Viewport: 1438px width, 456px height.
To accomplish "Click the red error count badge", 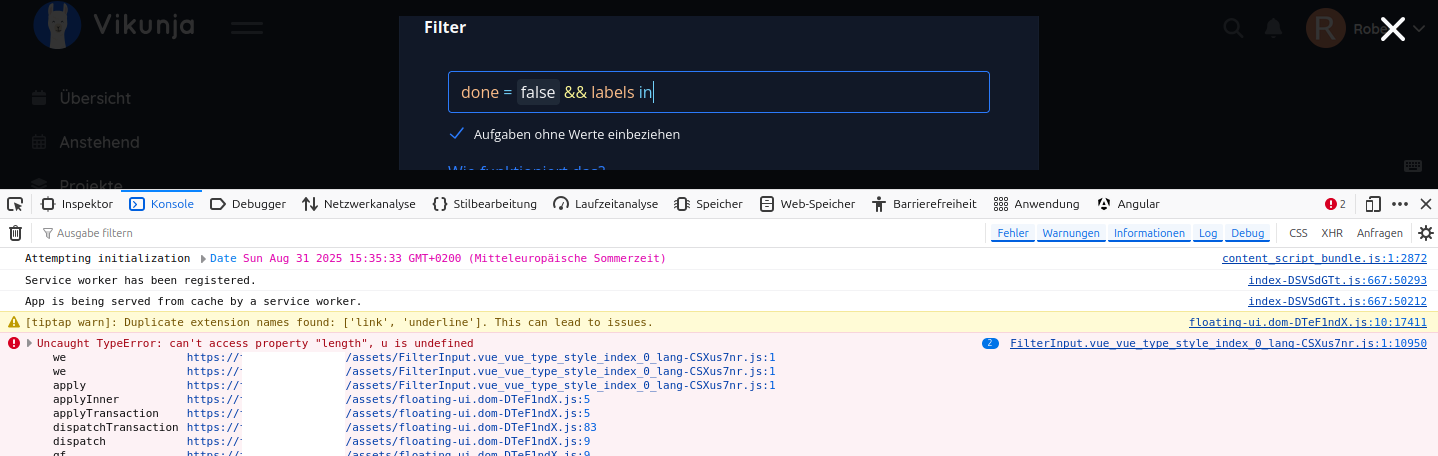I will tap(1335, 204).
